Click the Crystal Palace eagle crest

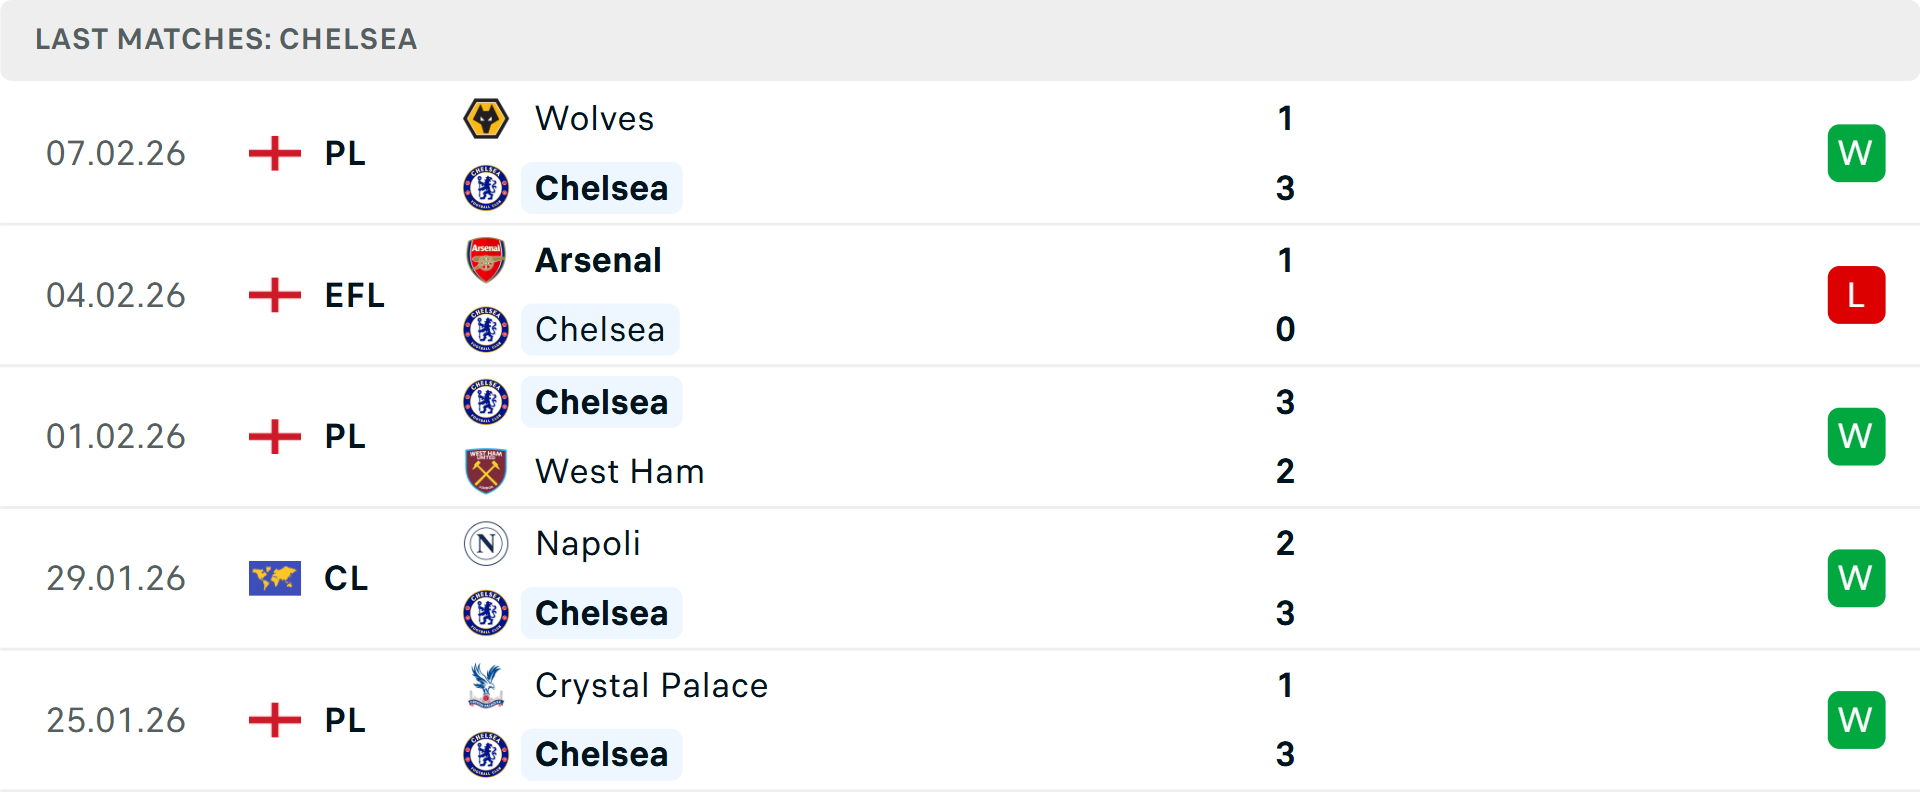(486, 686)
